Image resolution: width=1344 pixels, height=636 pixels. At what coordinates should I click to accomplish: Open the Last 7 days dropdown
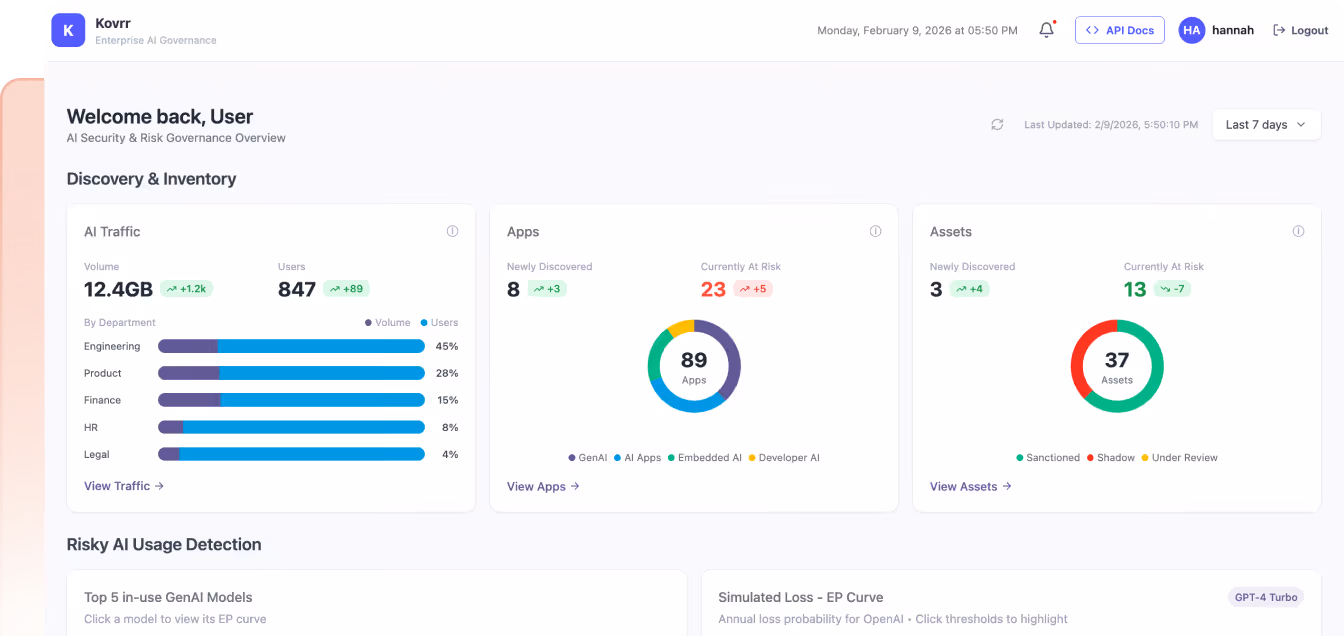[x=1266, y=125]
